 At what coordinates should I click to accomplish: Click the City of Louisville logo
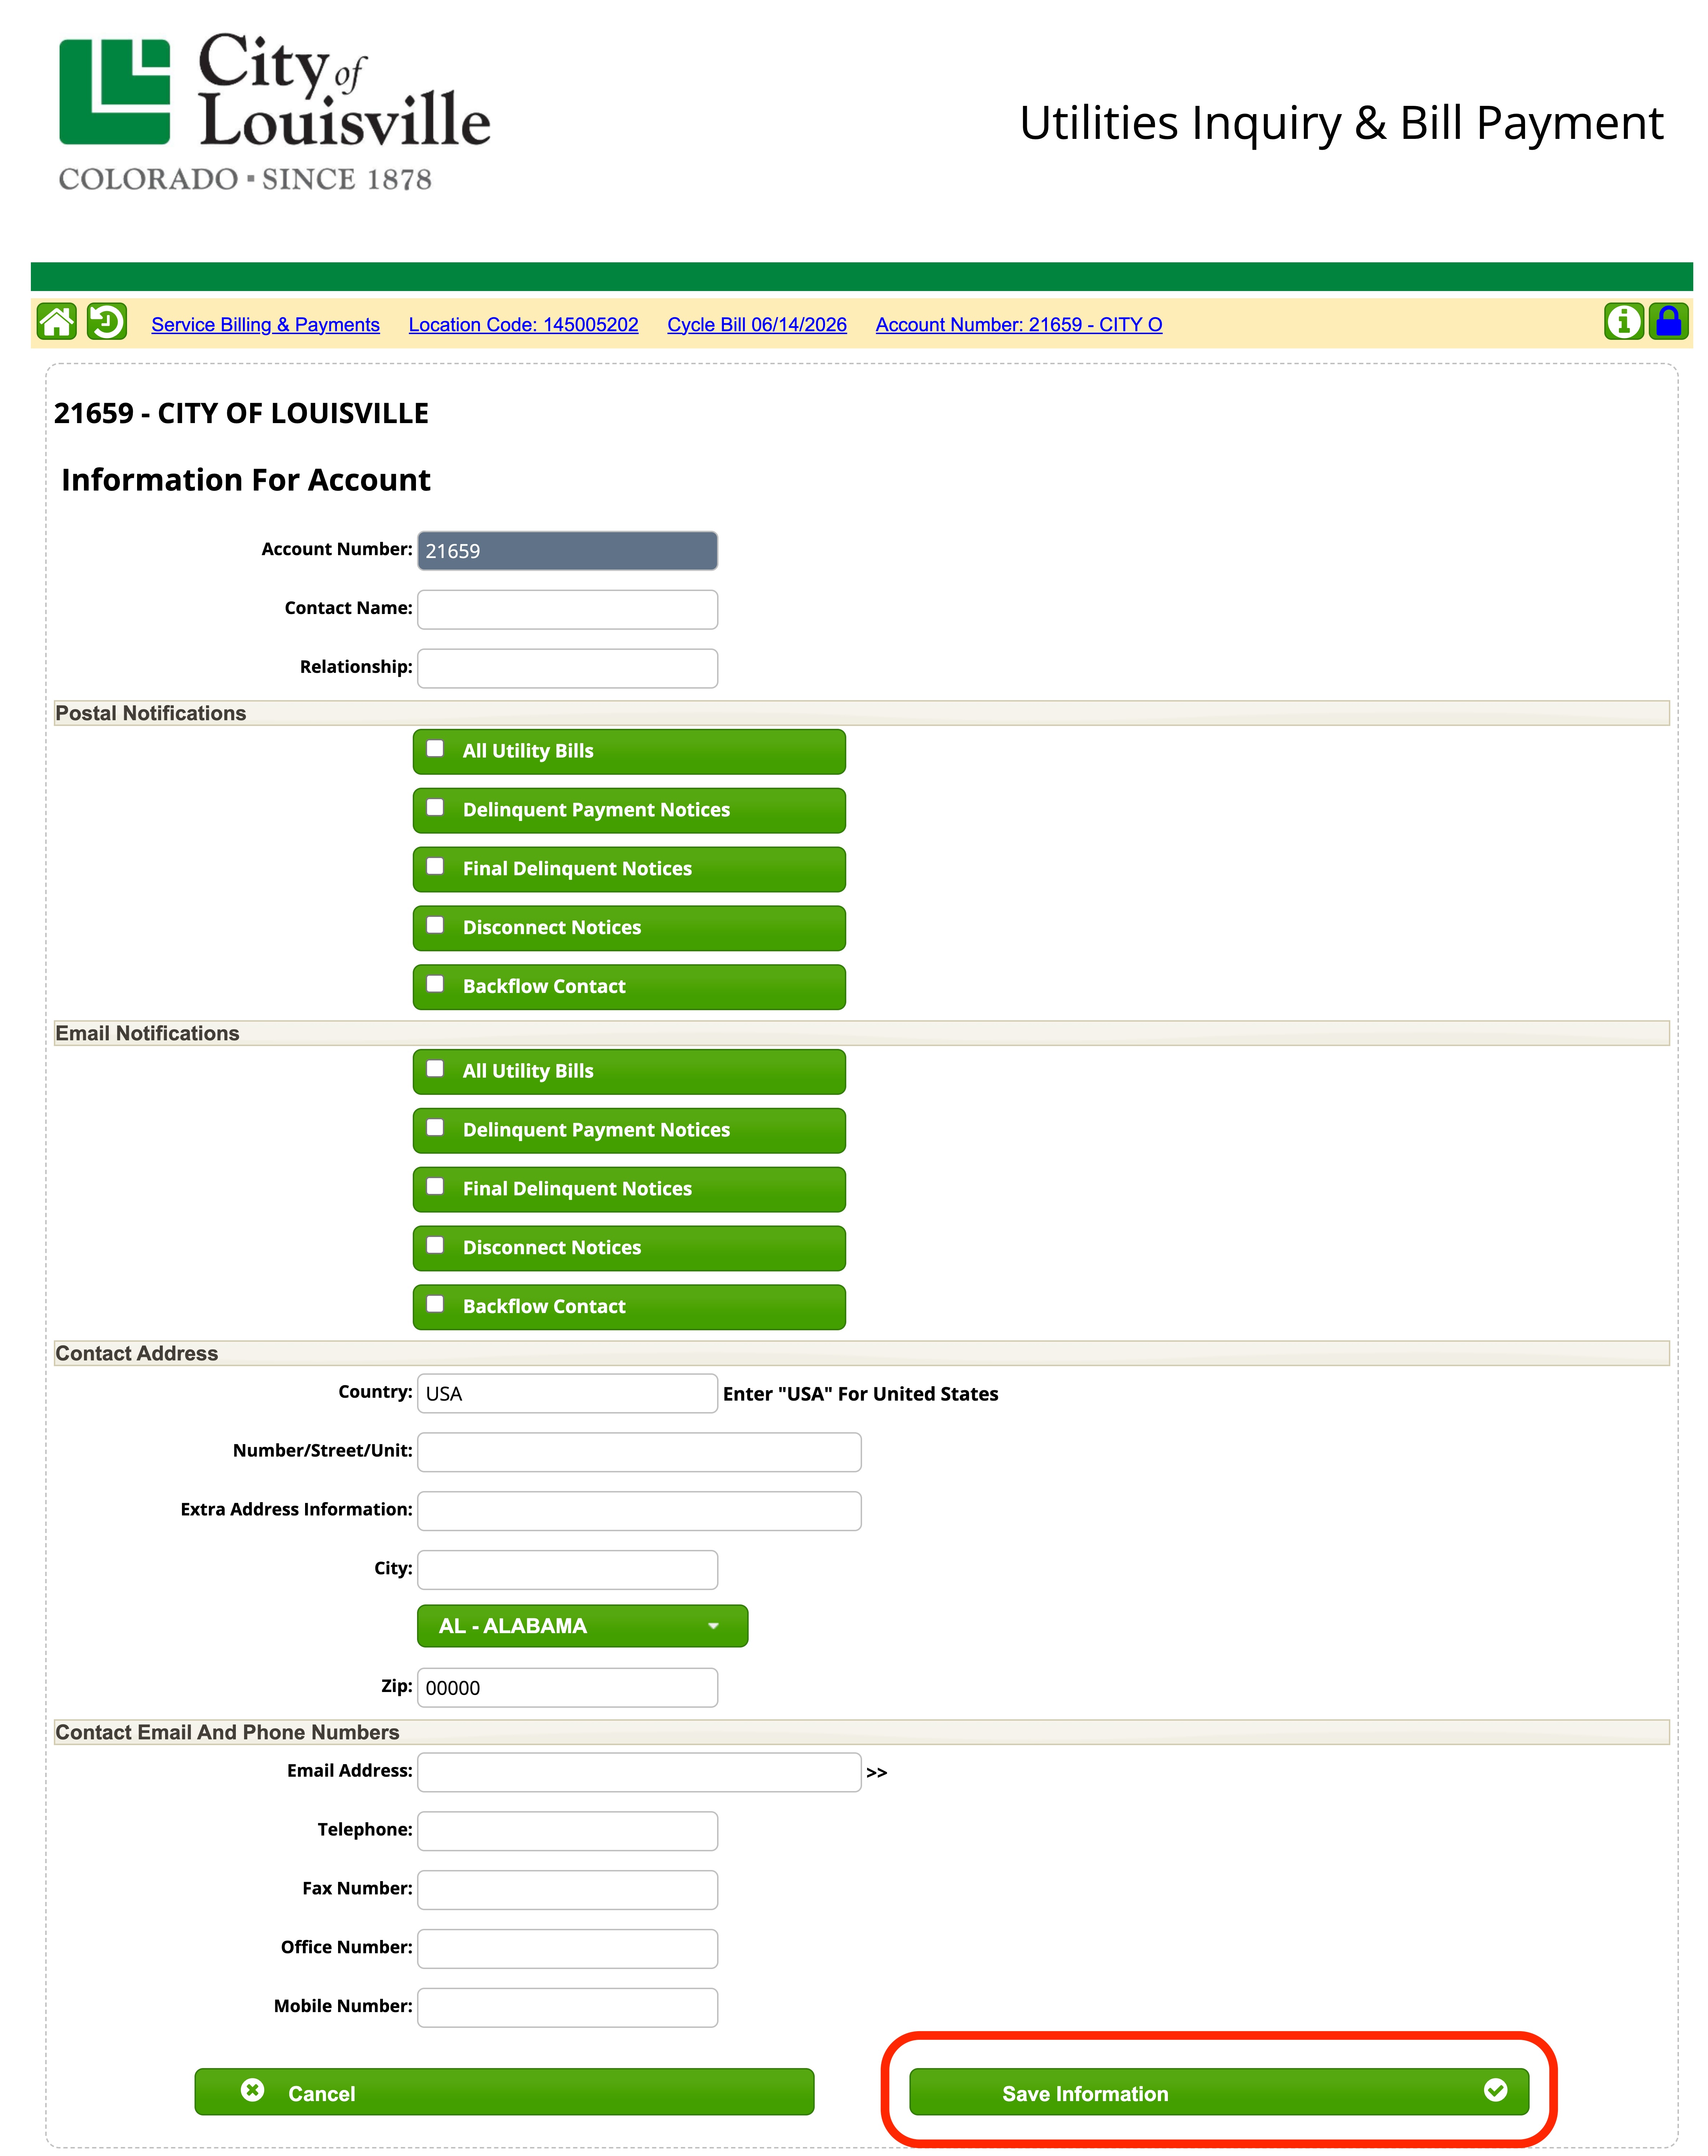[274, 112]
